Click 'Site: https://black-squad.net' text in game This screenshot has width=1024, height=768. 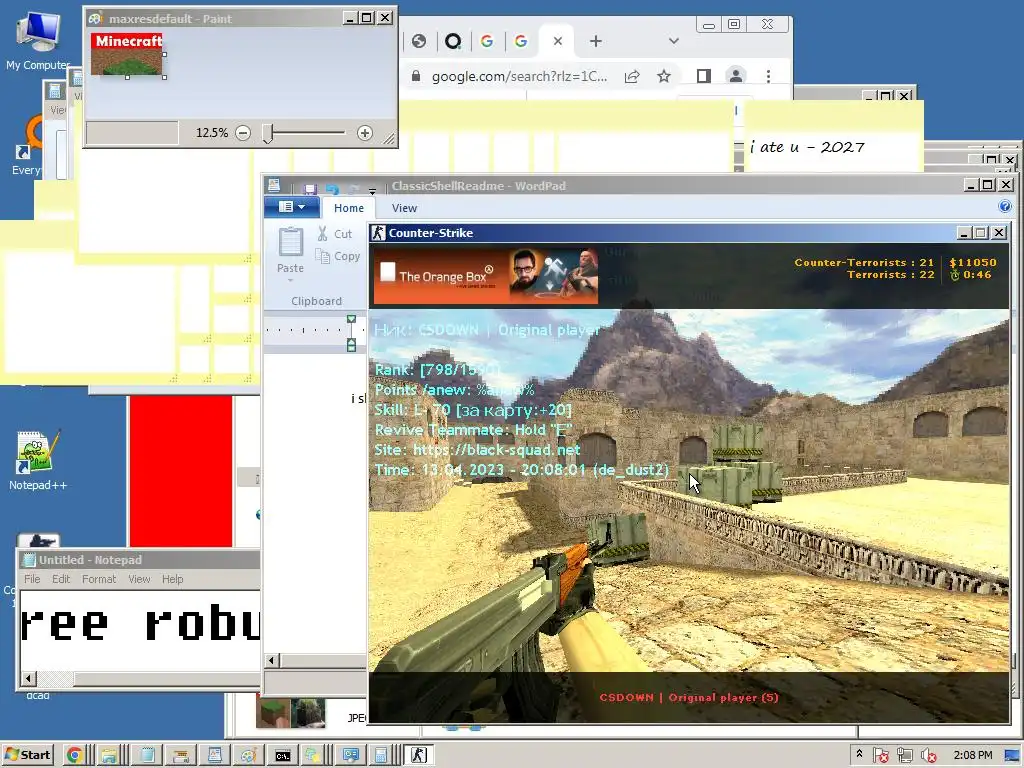(x=477, y=450)
